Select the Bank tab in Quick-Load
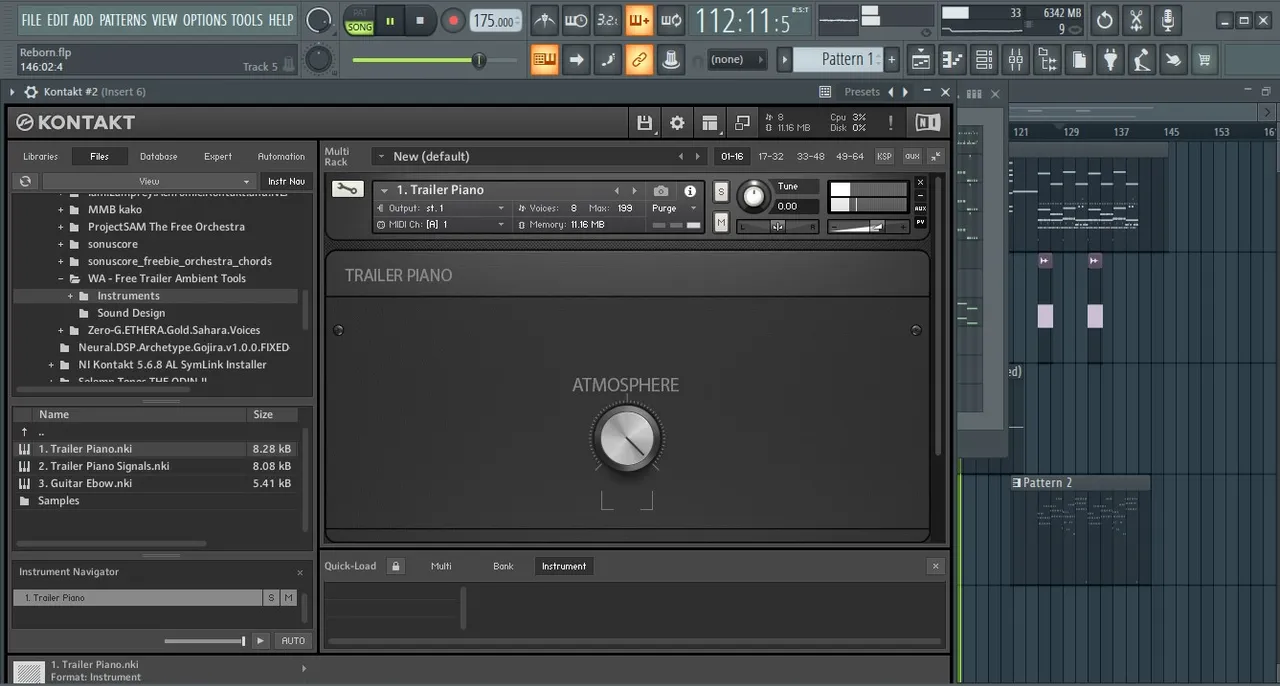The width and height of the screenshot is (1280, 686). (x=503, y=566)
